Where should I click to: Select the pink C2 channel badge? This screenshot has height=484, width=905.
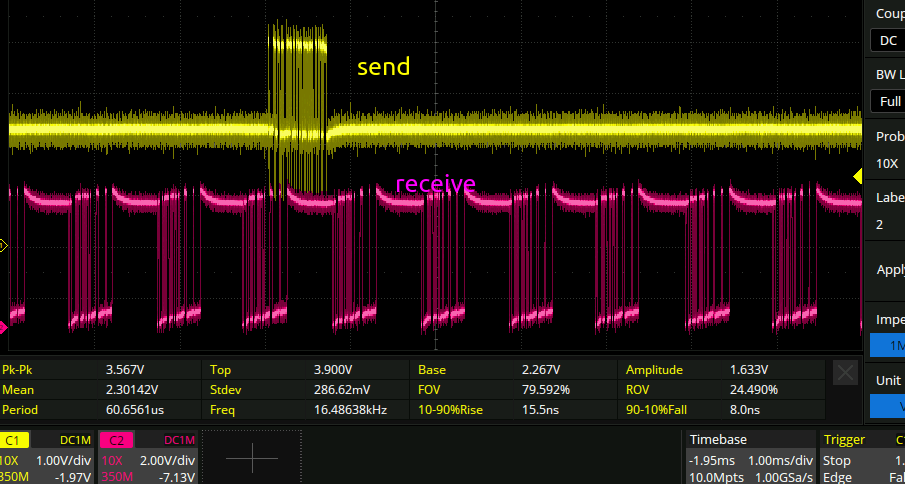[117, 440]
